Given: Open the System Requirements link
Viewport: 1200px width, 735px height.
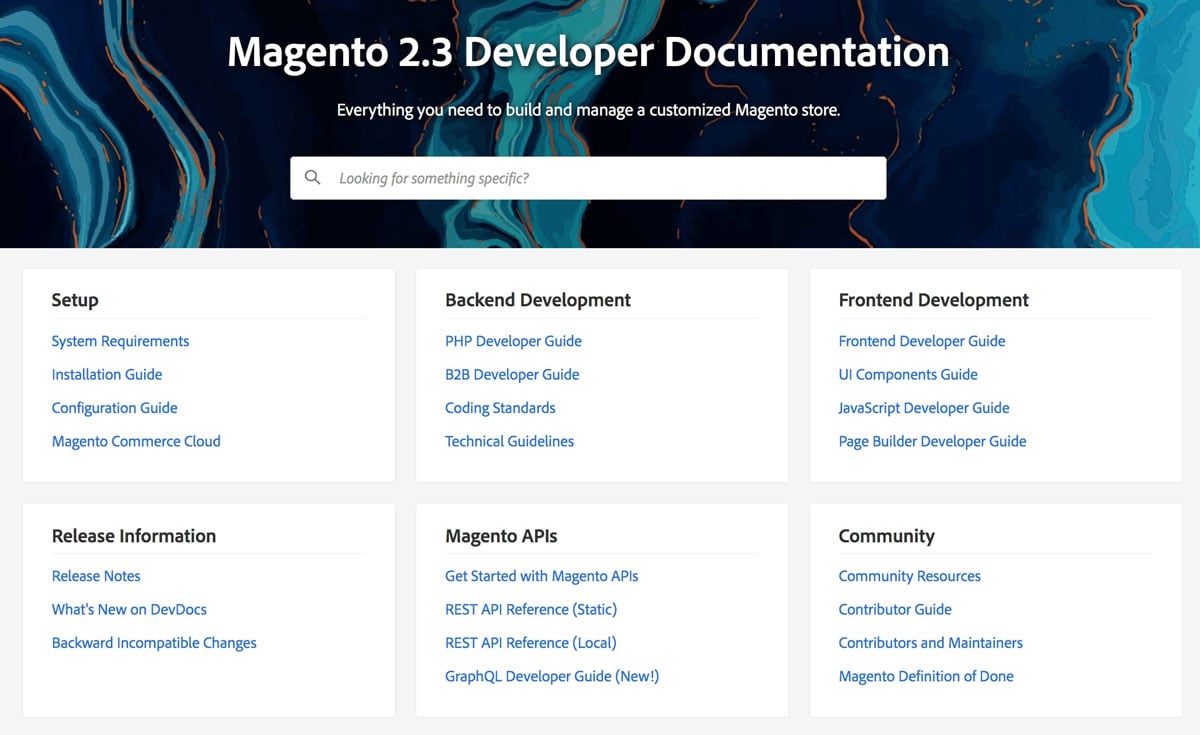Looking at the screenshot, I should [120, 341].
